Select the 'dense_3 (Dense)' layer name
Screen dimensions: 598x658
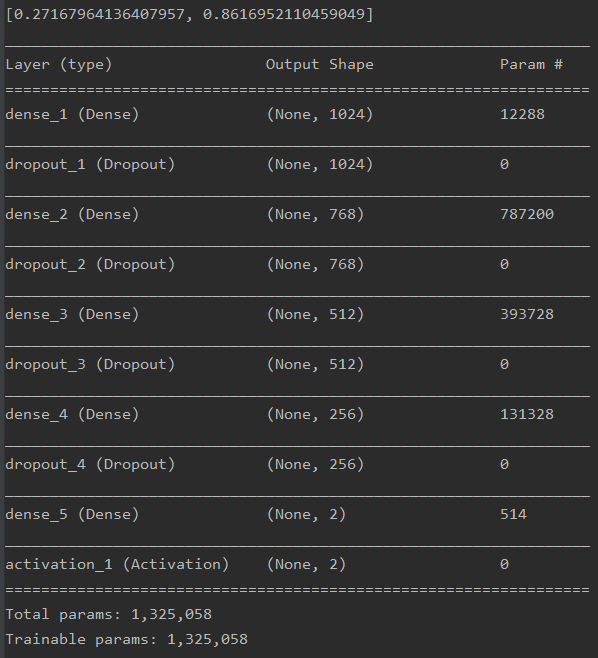(x=72, y=314)
